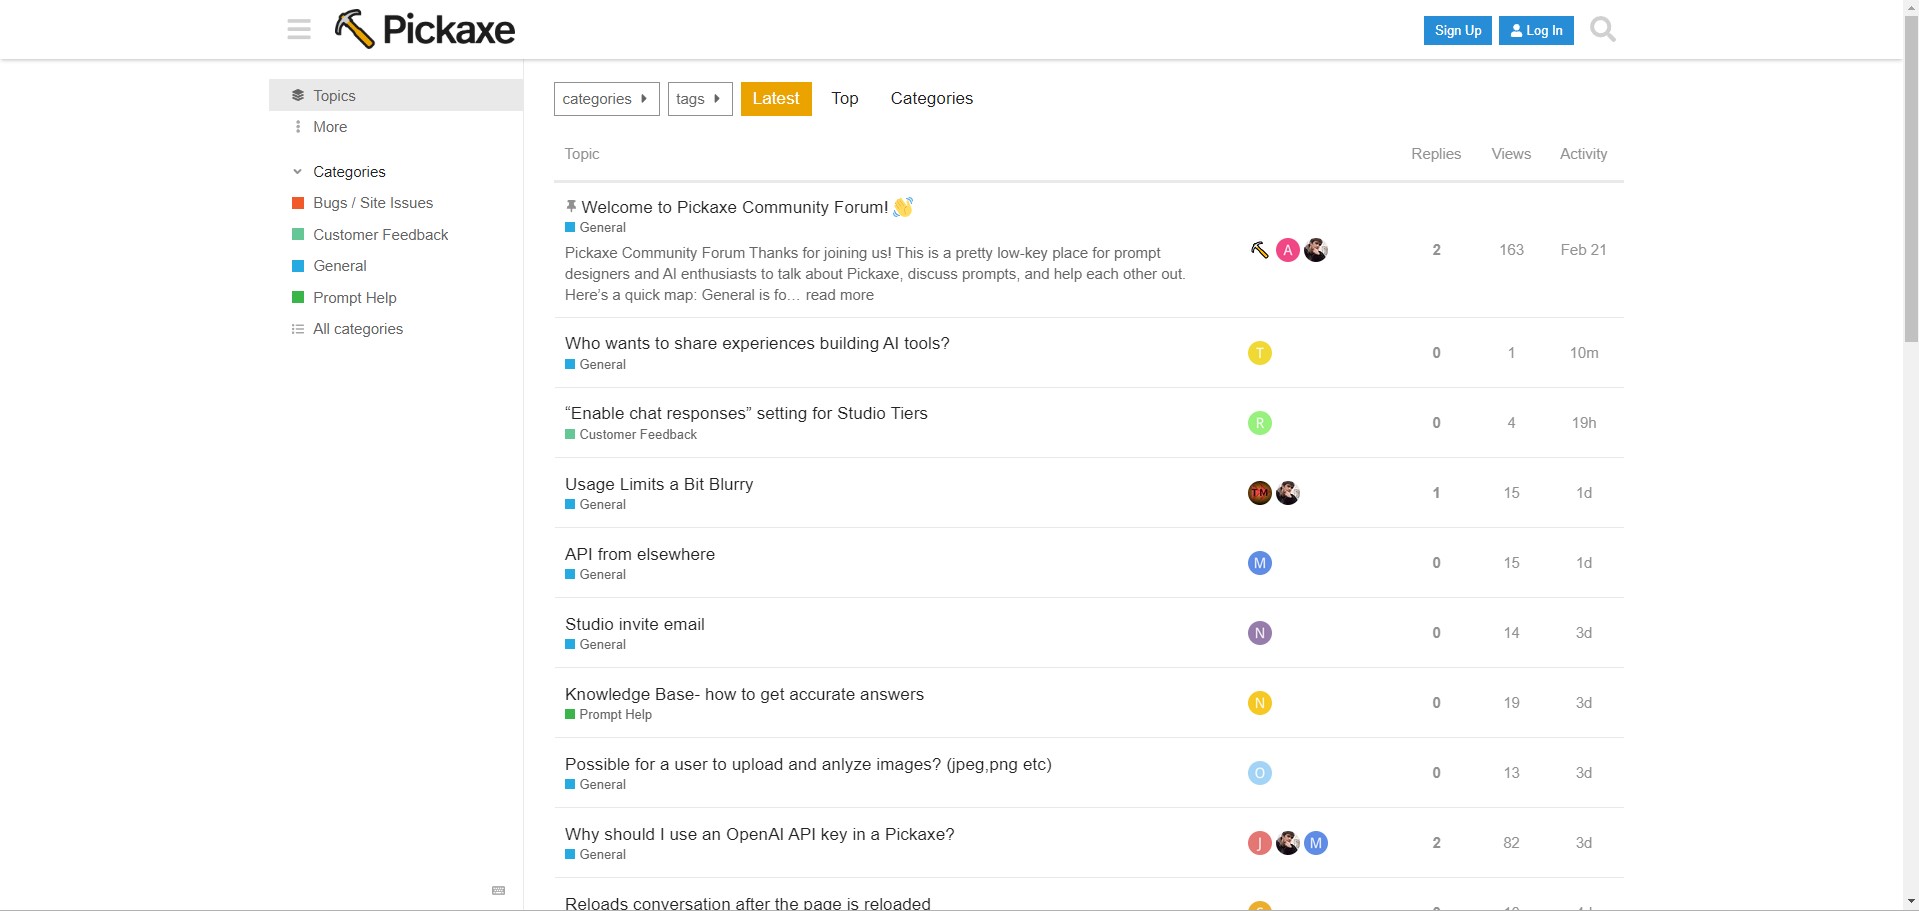Click '10m' activity time on sharing experiences topic
This screenshot has width=1919, height=911.
(1584, 353)
